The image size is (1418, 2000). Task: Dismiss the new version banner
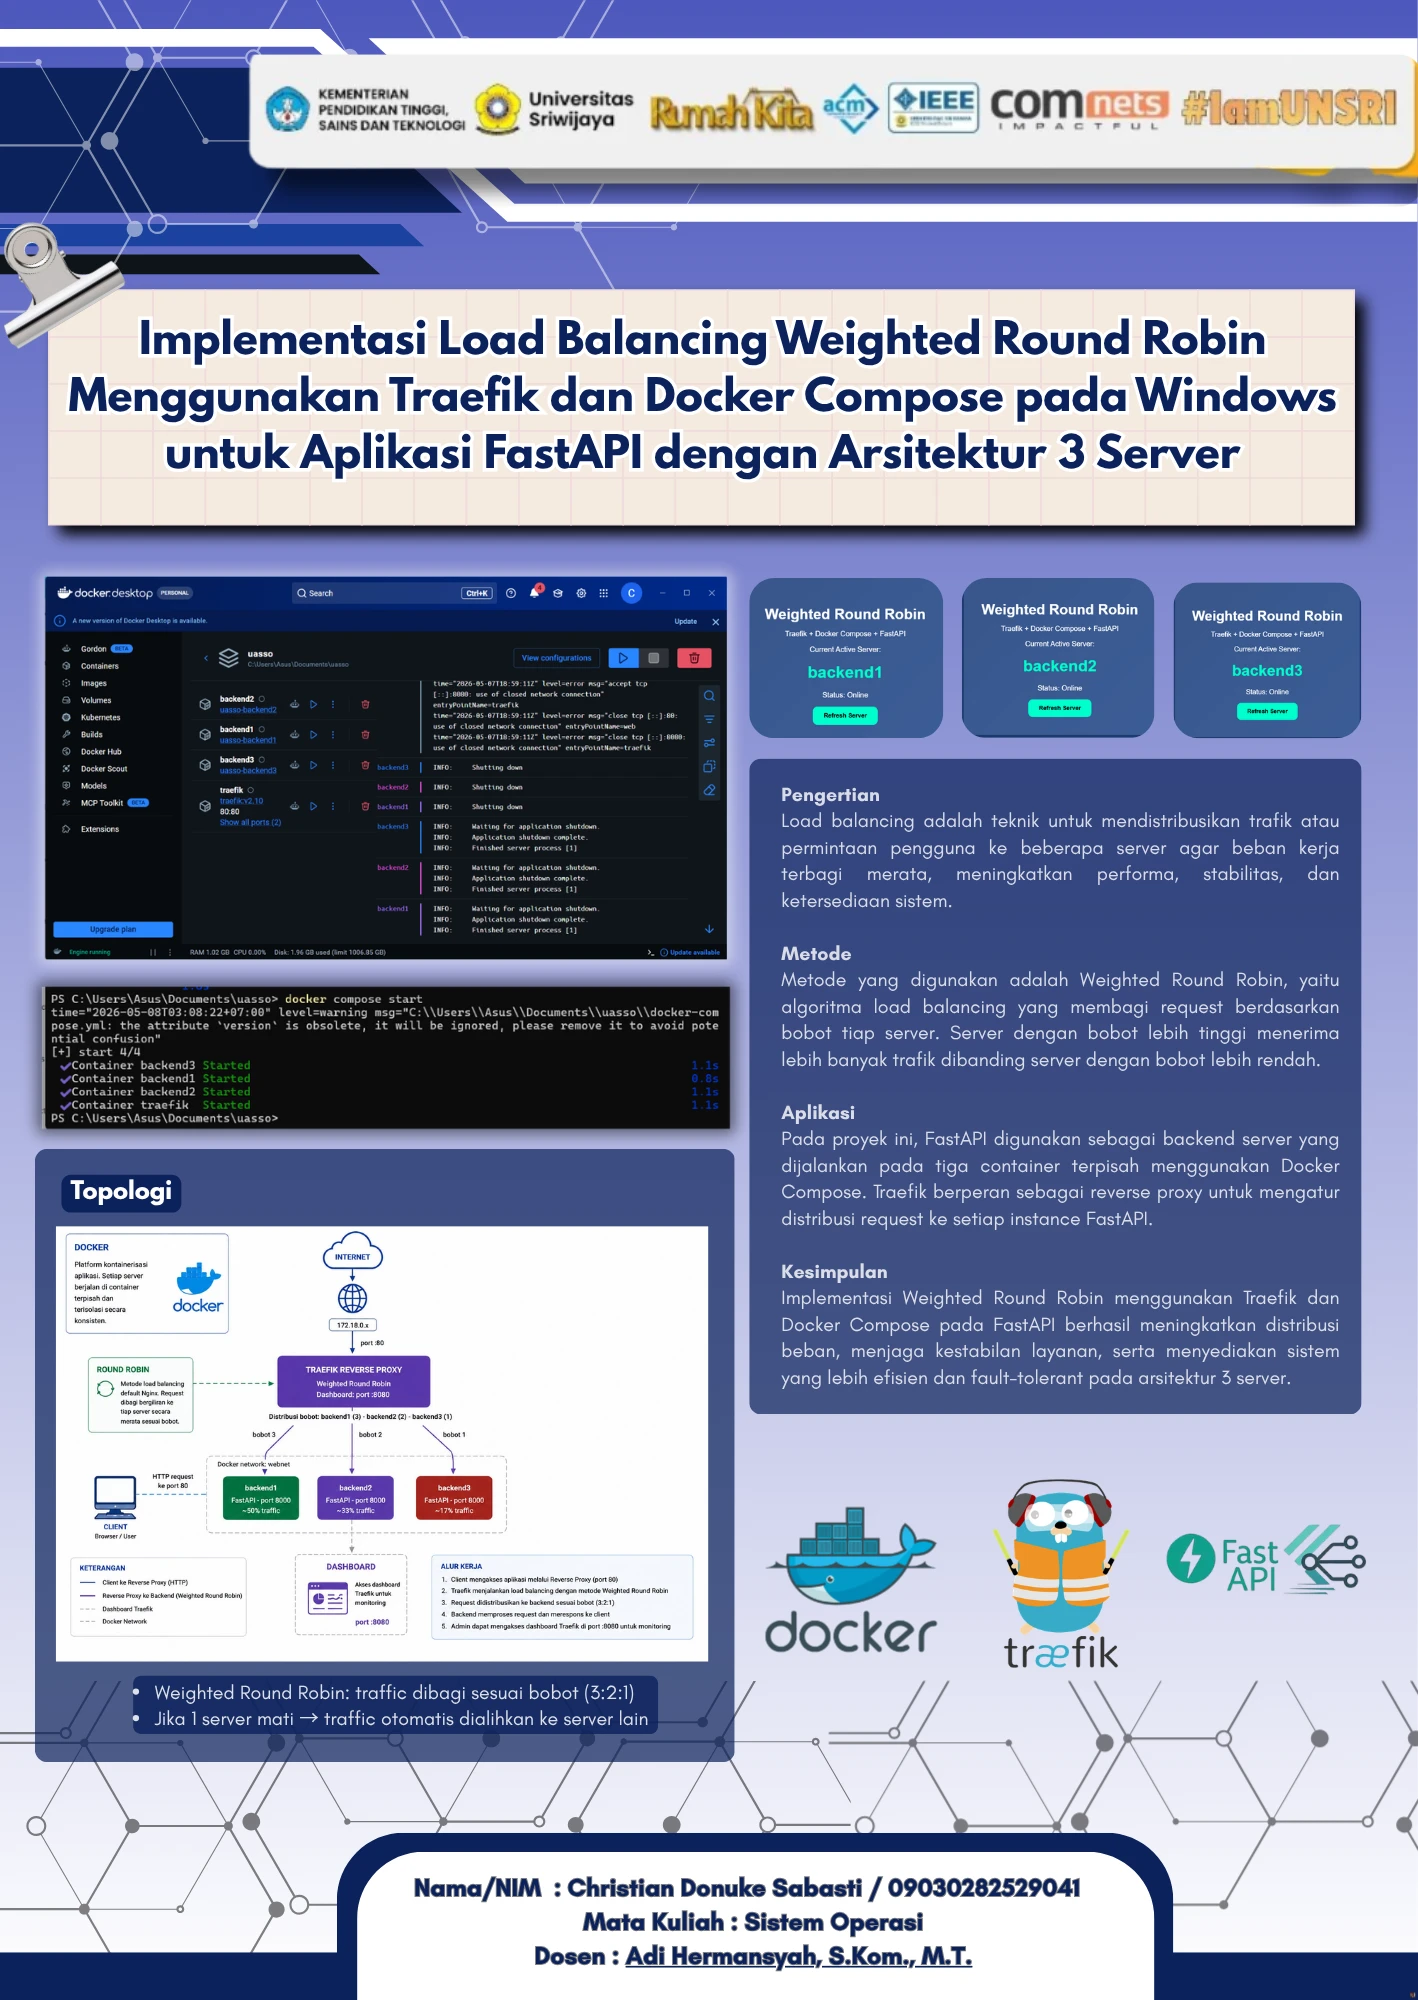(715, 621)
